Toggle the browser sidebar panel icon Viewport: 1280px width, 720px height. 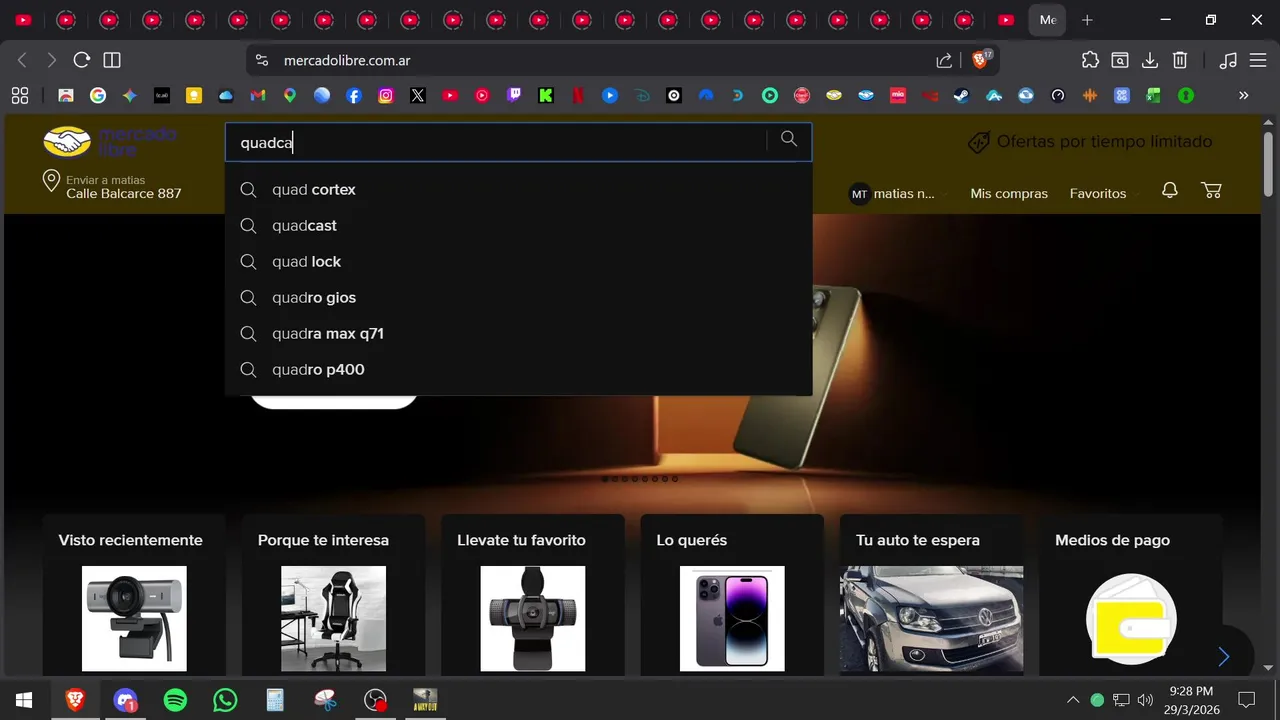[112, 60]
